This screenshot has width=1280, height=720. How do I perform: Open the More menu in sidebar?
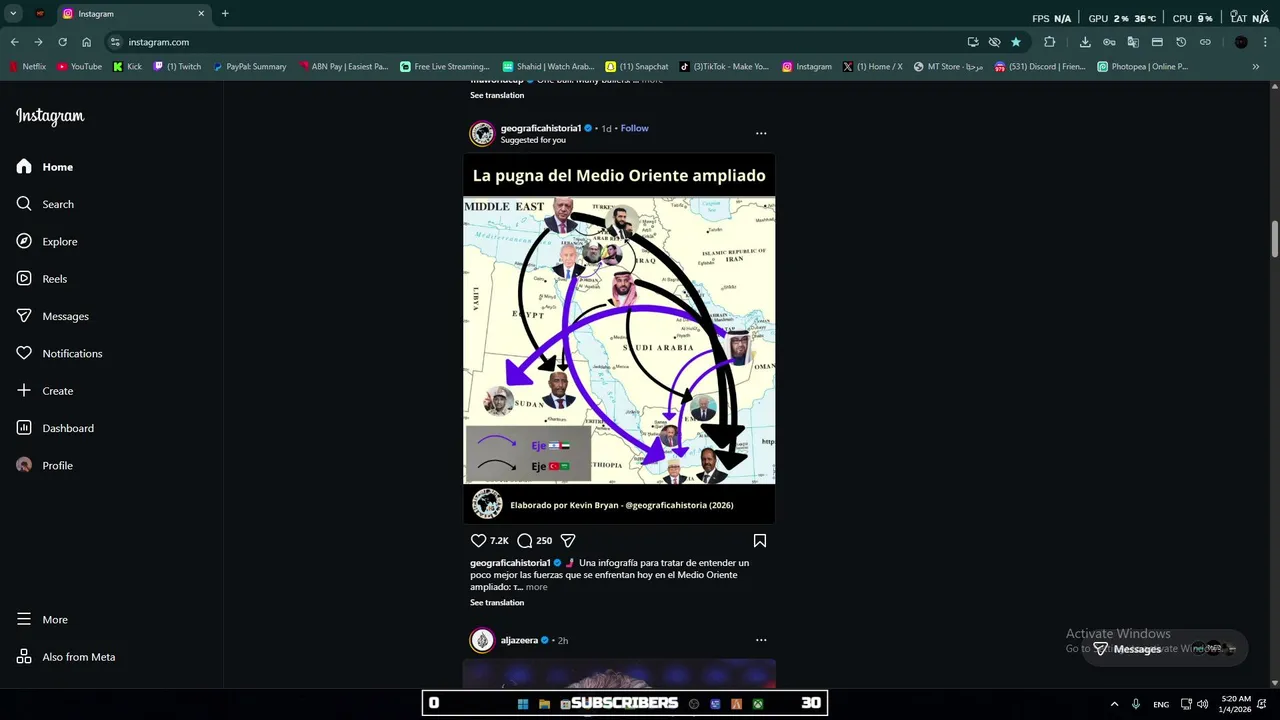(x=42, y=620)
